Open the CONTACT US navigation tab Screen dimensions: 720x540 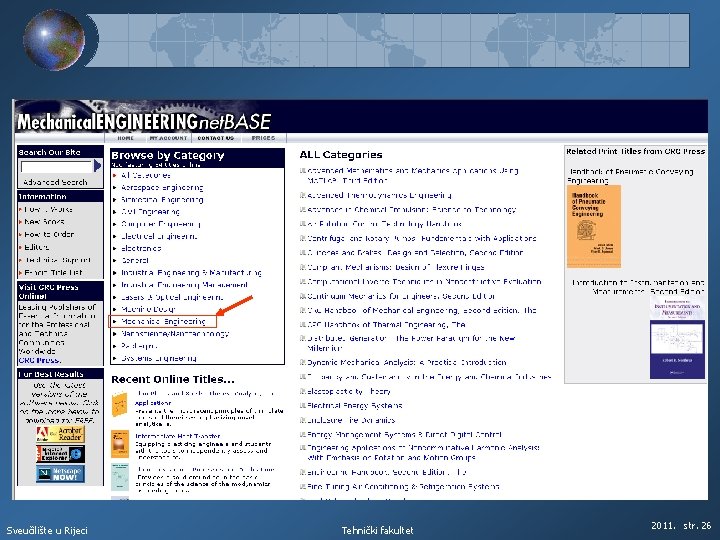click(x=215, y=138)
